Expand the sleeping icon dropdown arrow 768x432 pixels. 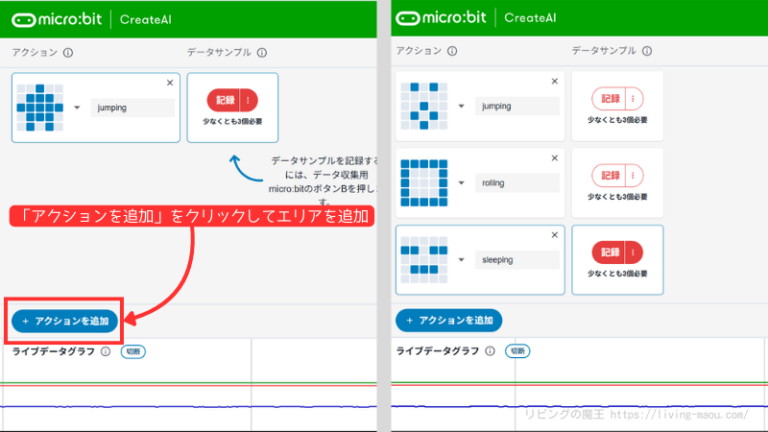(x=461, y=259)
